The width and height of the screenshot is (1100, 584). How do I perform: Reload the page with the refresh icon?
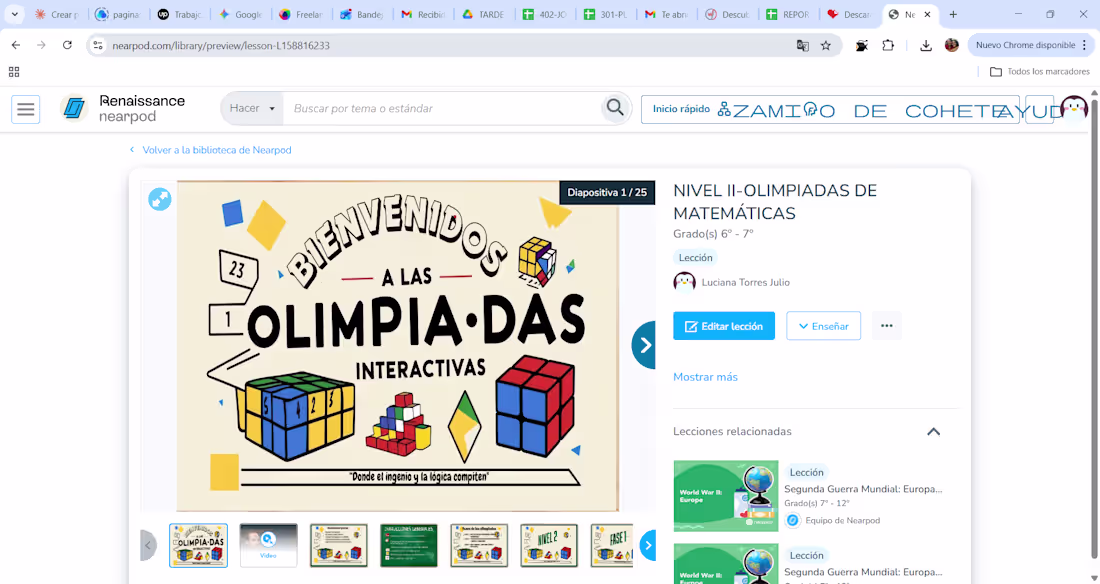[x=67, y=45]
